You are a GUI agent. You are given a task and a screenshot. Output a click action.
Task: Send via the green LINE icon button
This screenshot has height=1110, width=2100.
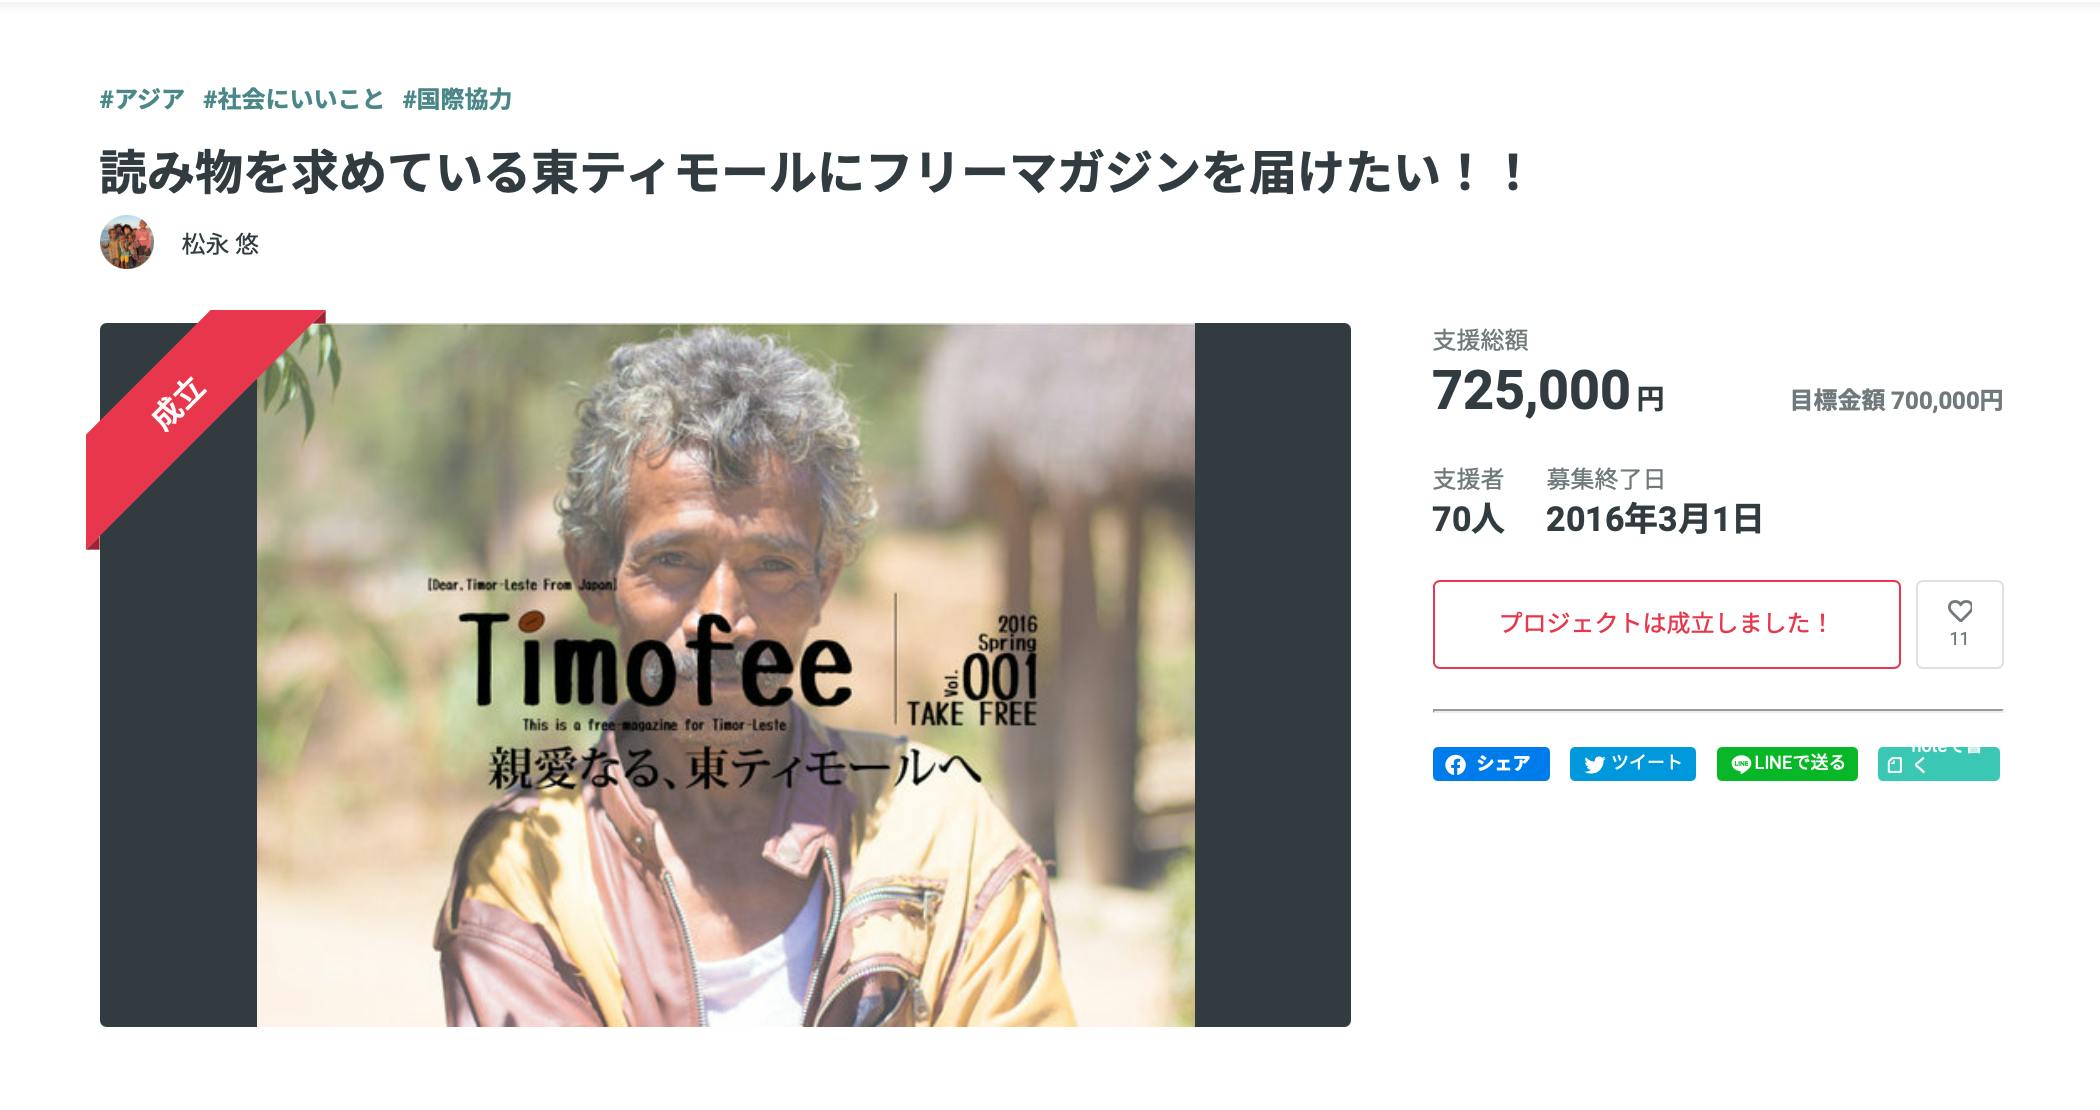coord(1787,764)
